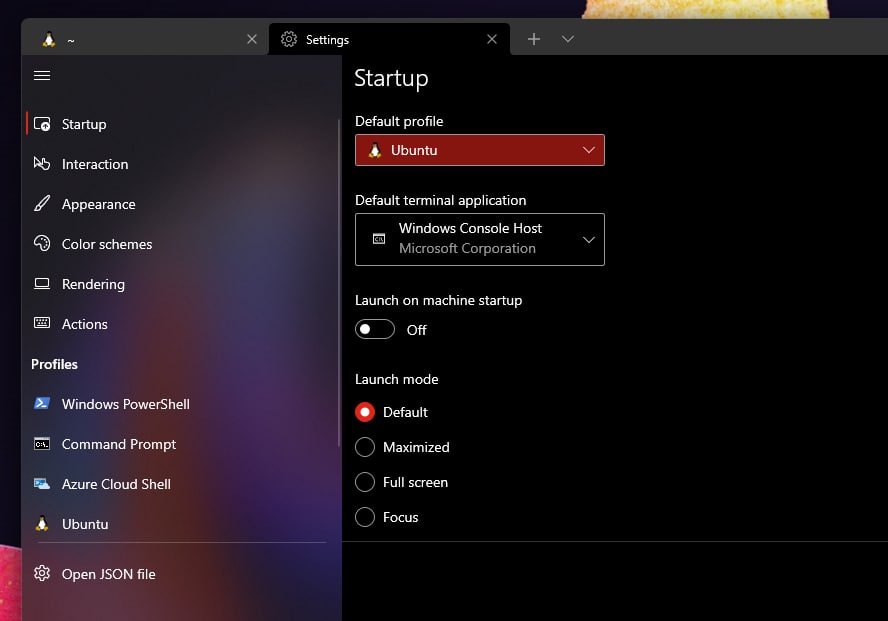Click the Launch mode label
Image resolution: width=888 pixels, height=621 pixels.
pyautogui.click(x=396, y=379)
